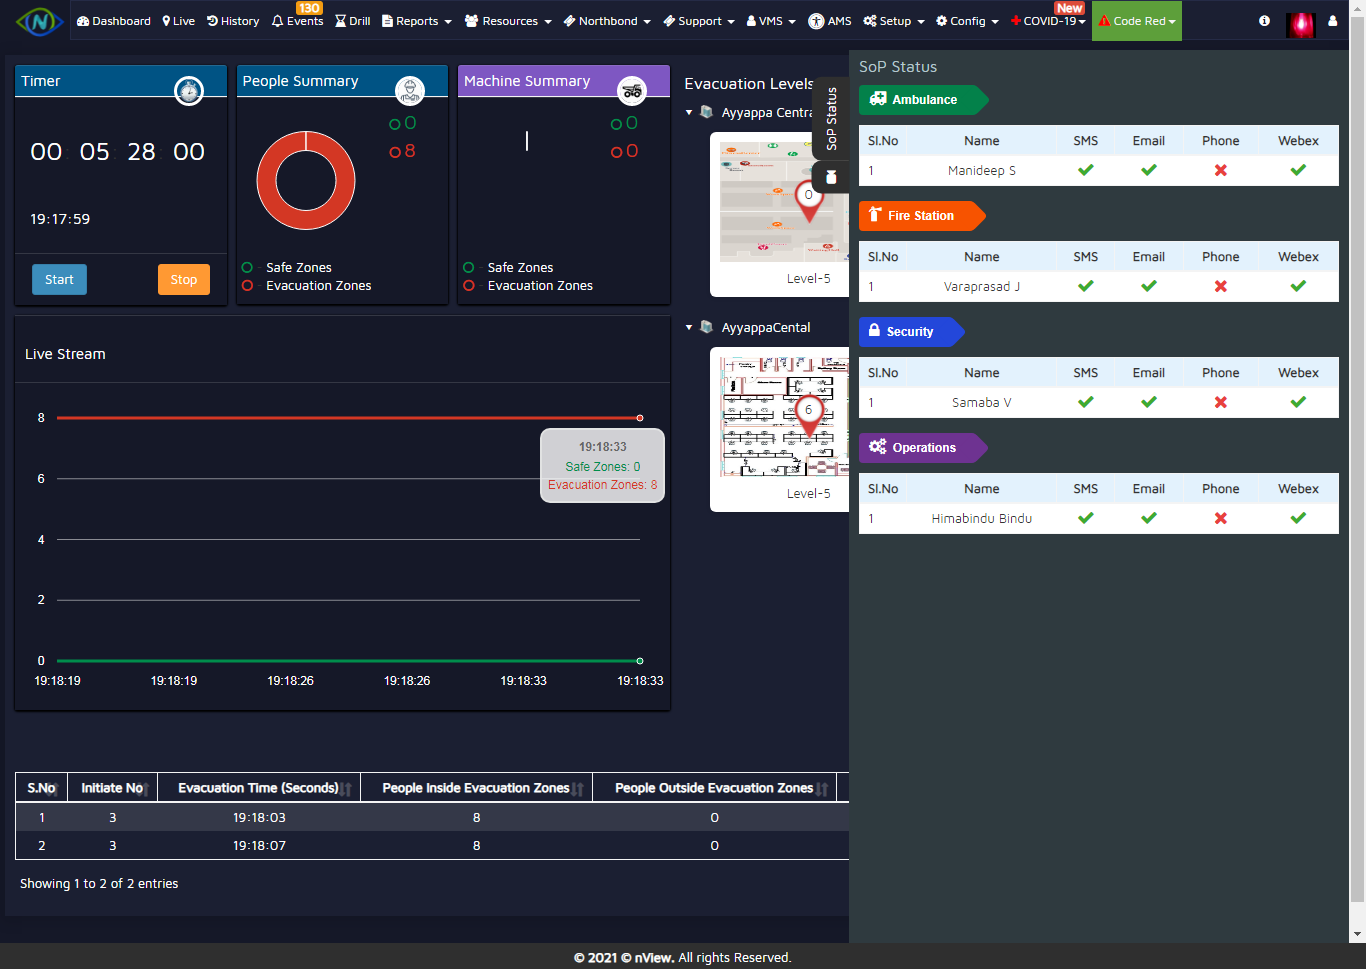
Task: Toggle Evacuation Zones legend in People Summary
Action: pos(307,286)
